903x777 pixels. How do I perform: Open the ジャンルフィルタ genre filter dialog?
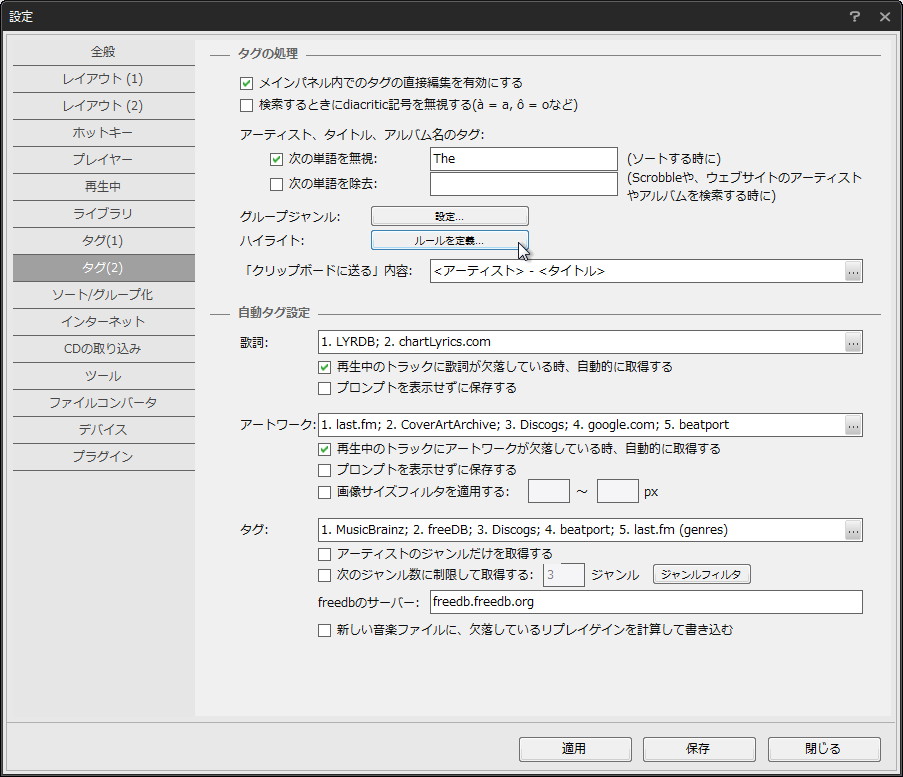702,574
